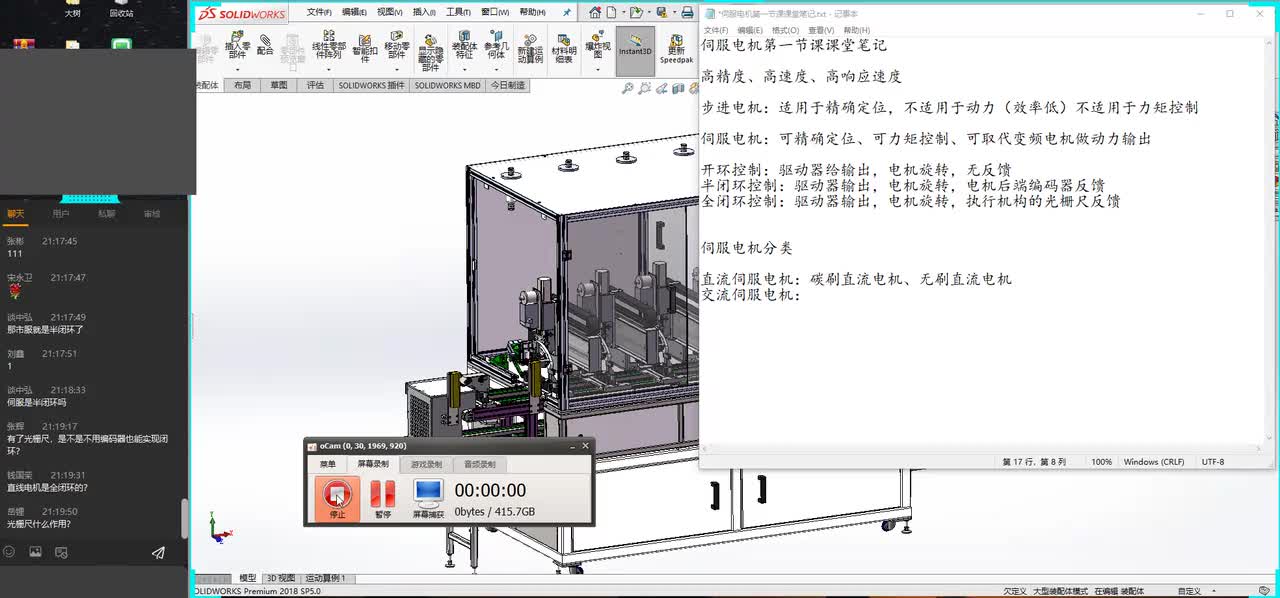Open the SolidWorks 窗口(W) menu
The width and height of the screenshot is (1280, 598).
pyautogui.click(x=494, y=13)
